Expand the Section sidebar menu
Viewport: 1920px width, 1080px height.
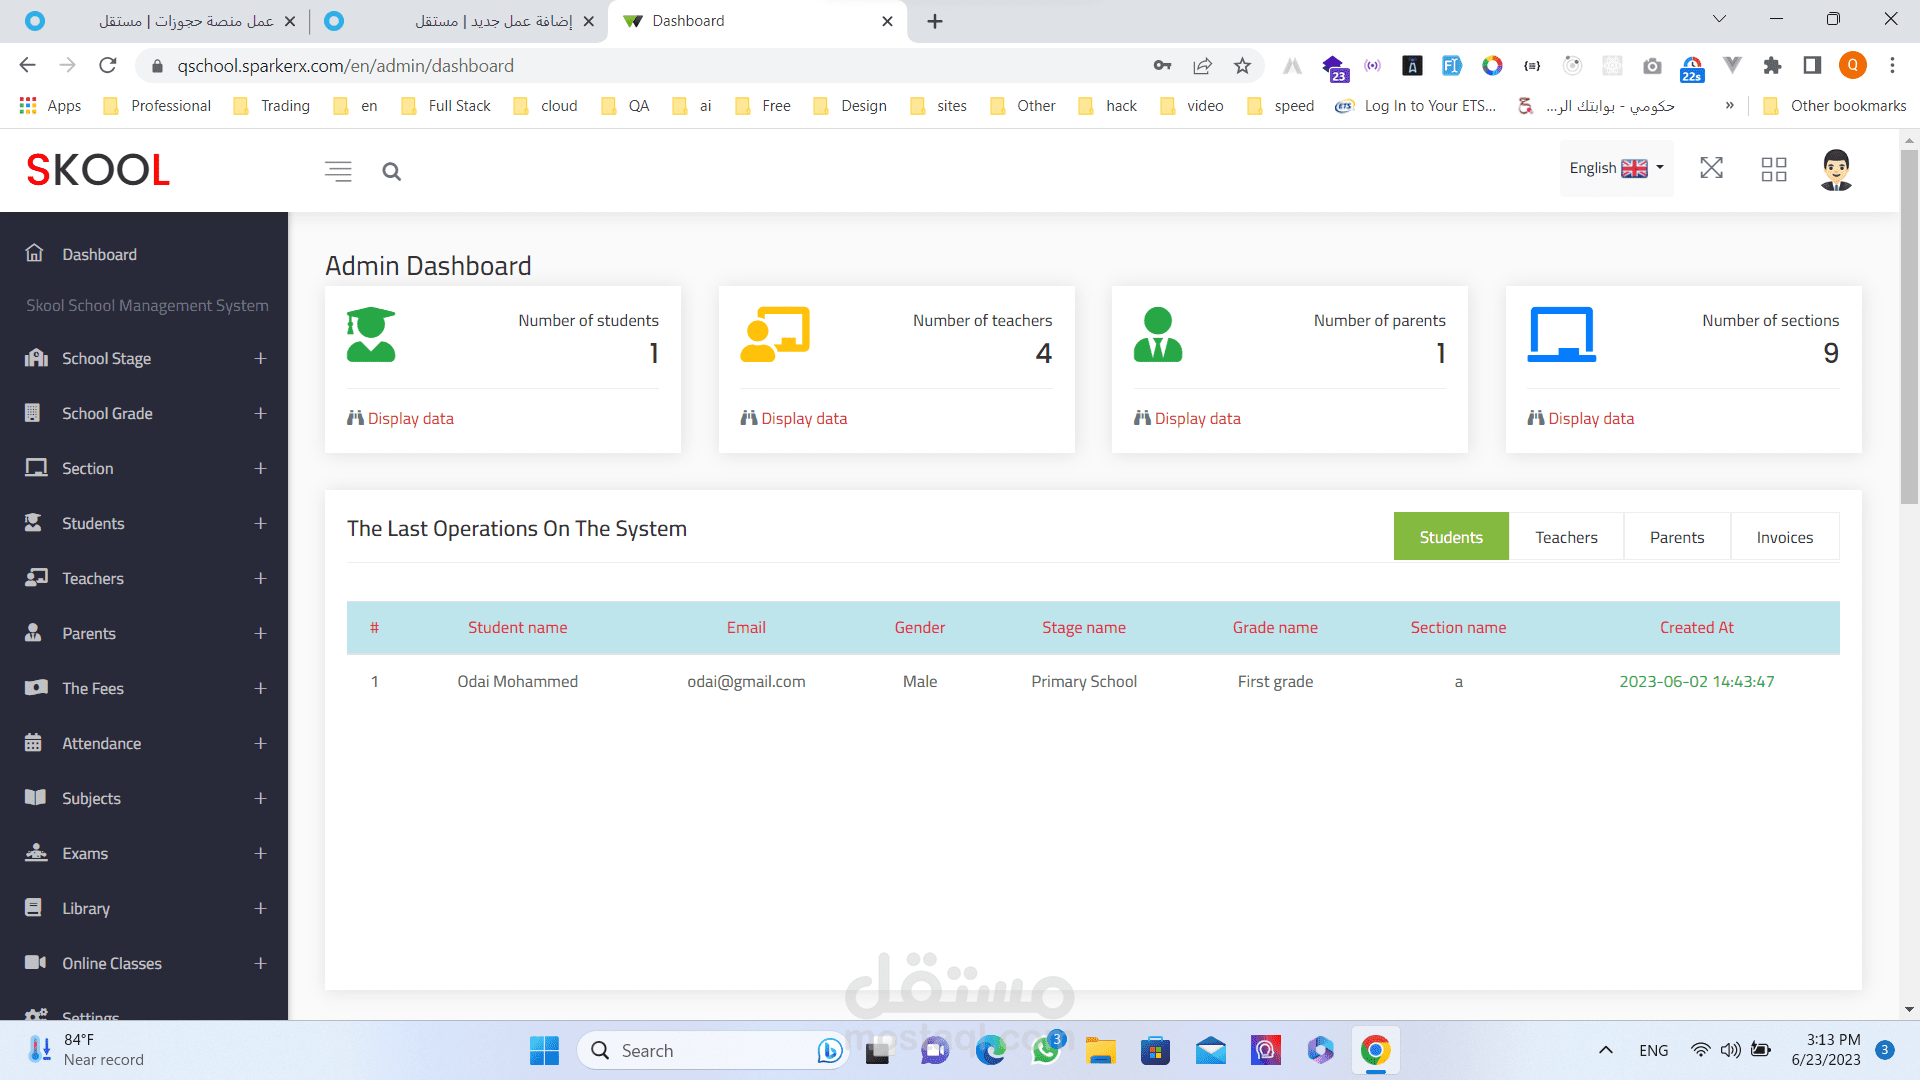(260, 468)
